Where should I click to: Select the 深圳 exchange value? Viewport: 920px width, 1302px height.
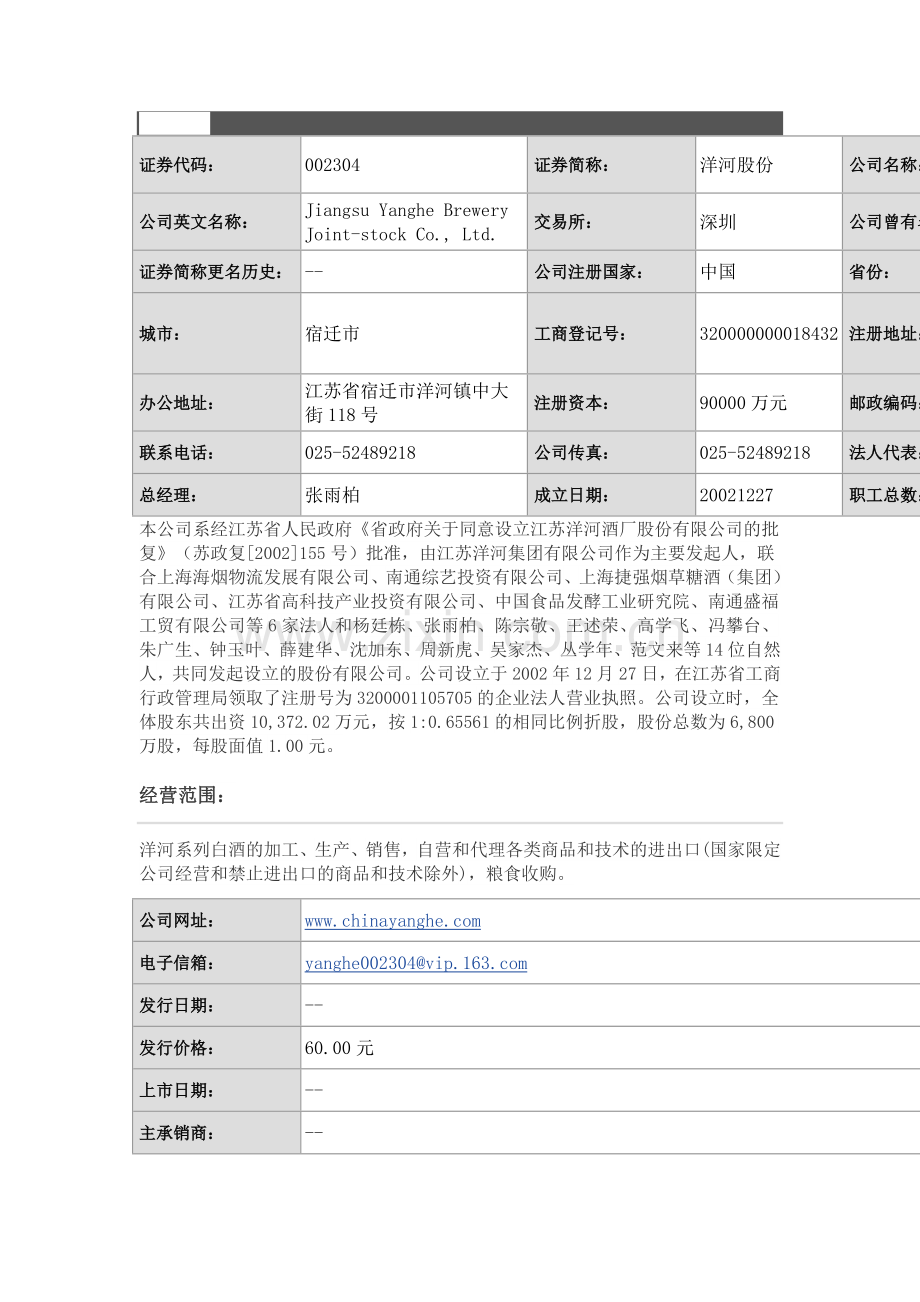tap(718, 222)
